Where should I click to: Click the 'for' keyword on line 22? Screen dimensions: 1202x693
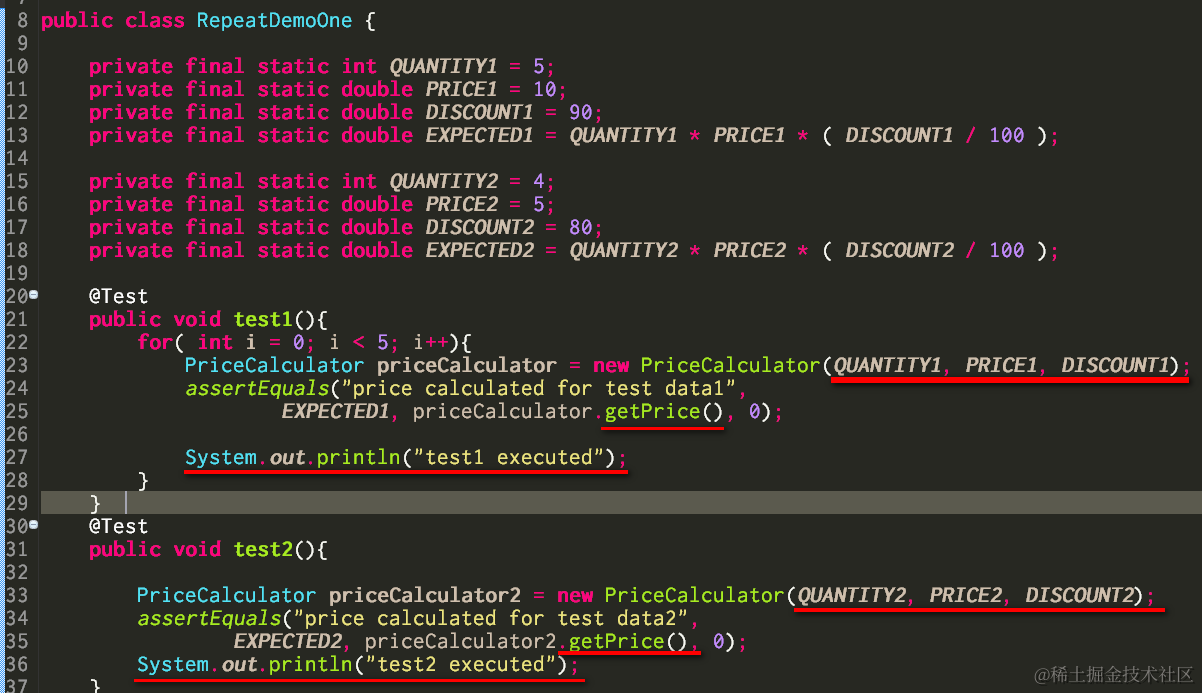pyautogui.click(x=154, y=342)
